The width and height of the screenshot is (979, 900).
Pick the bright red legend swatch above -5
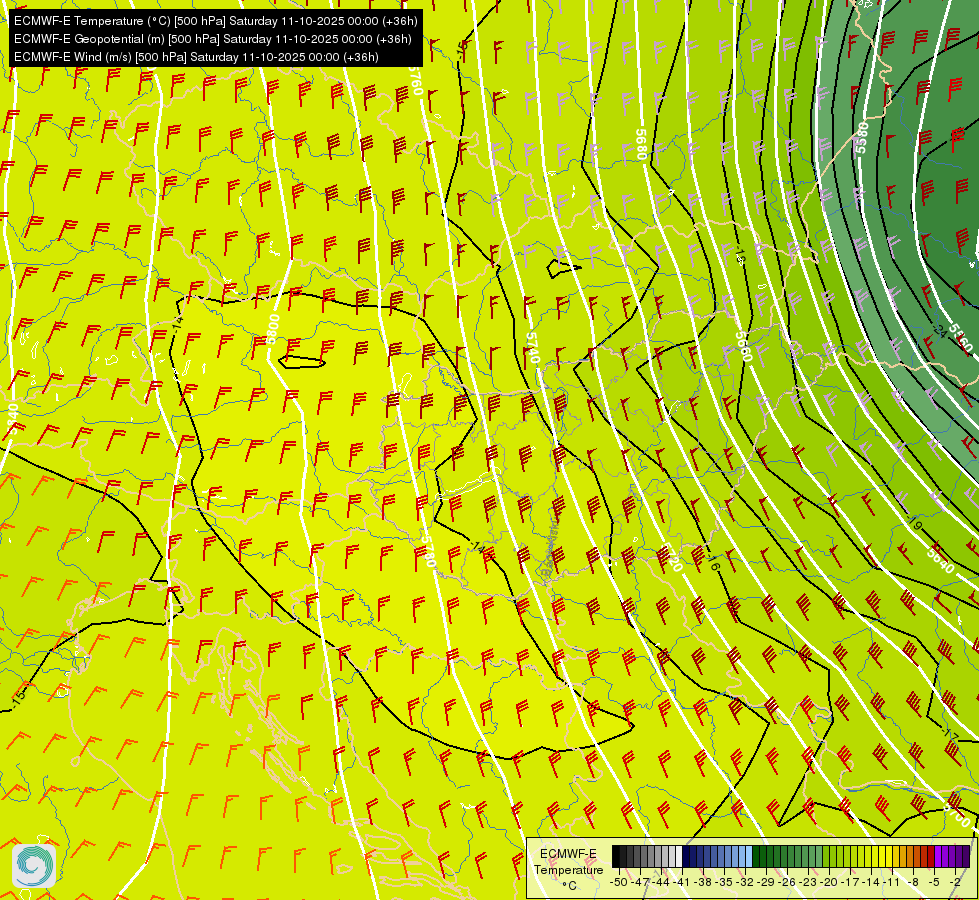point(931,856)
